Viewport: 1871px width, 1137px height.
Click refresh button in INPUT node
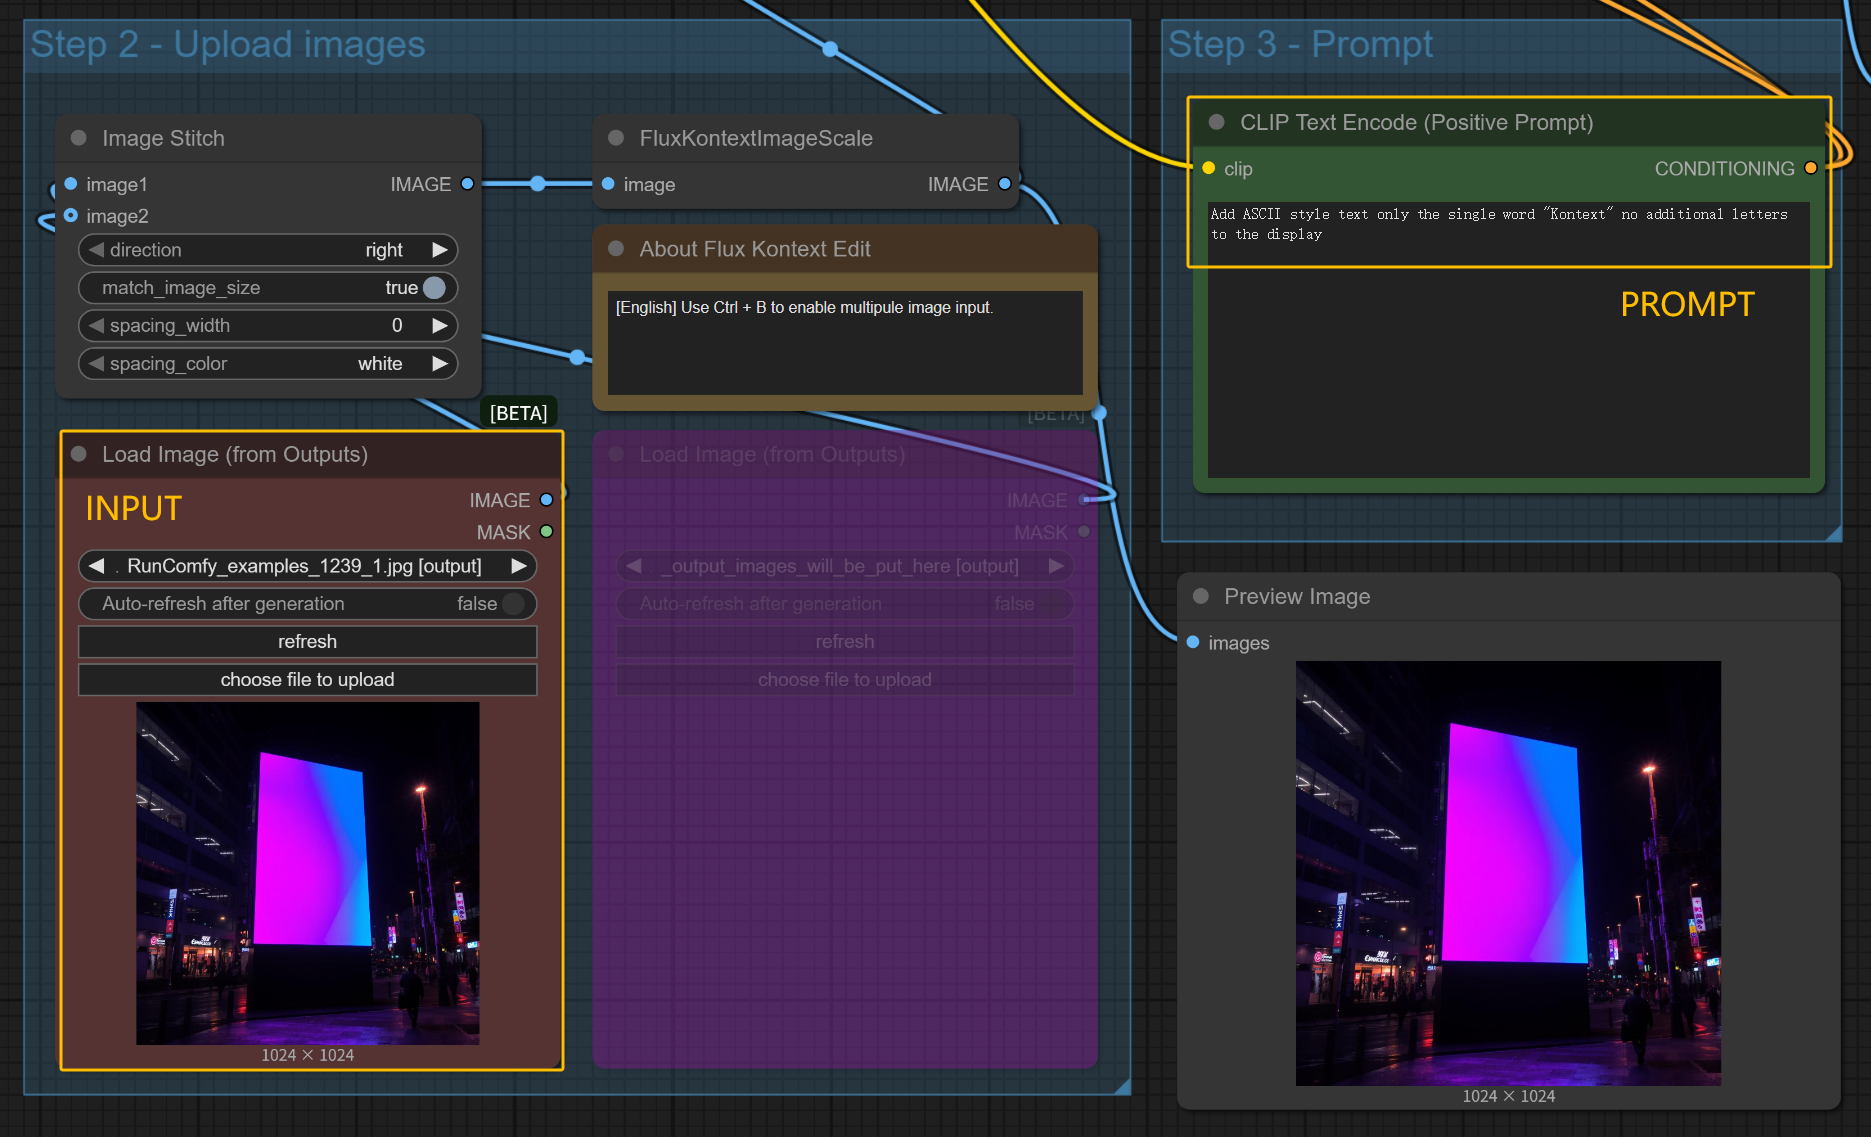point(308,642)
